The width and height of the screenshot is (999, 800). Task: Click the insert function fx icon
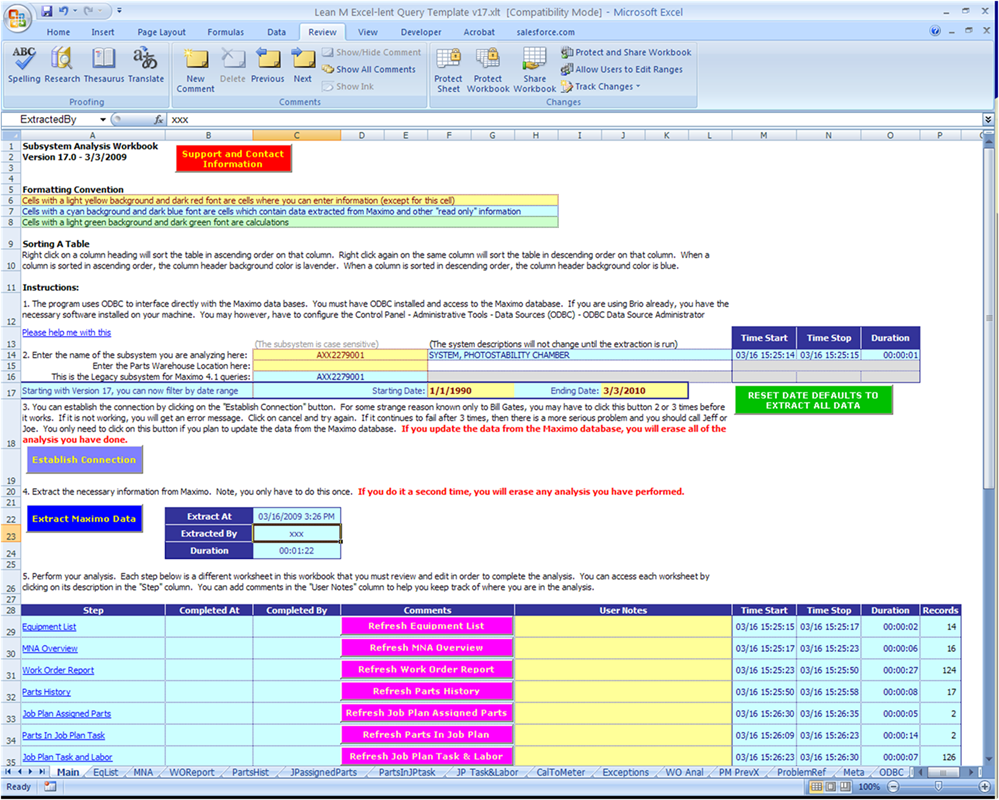(159, 119)
